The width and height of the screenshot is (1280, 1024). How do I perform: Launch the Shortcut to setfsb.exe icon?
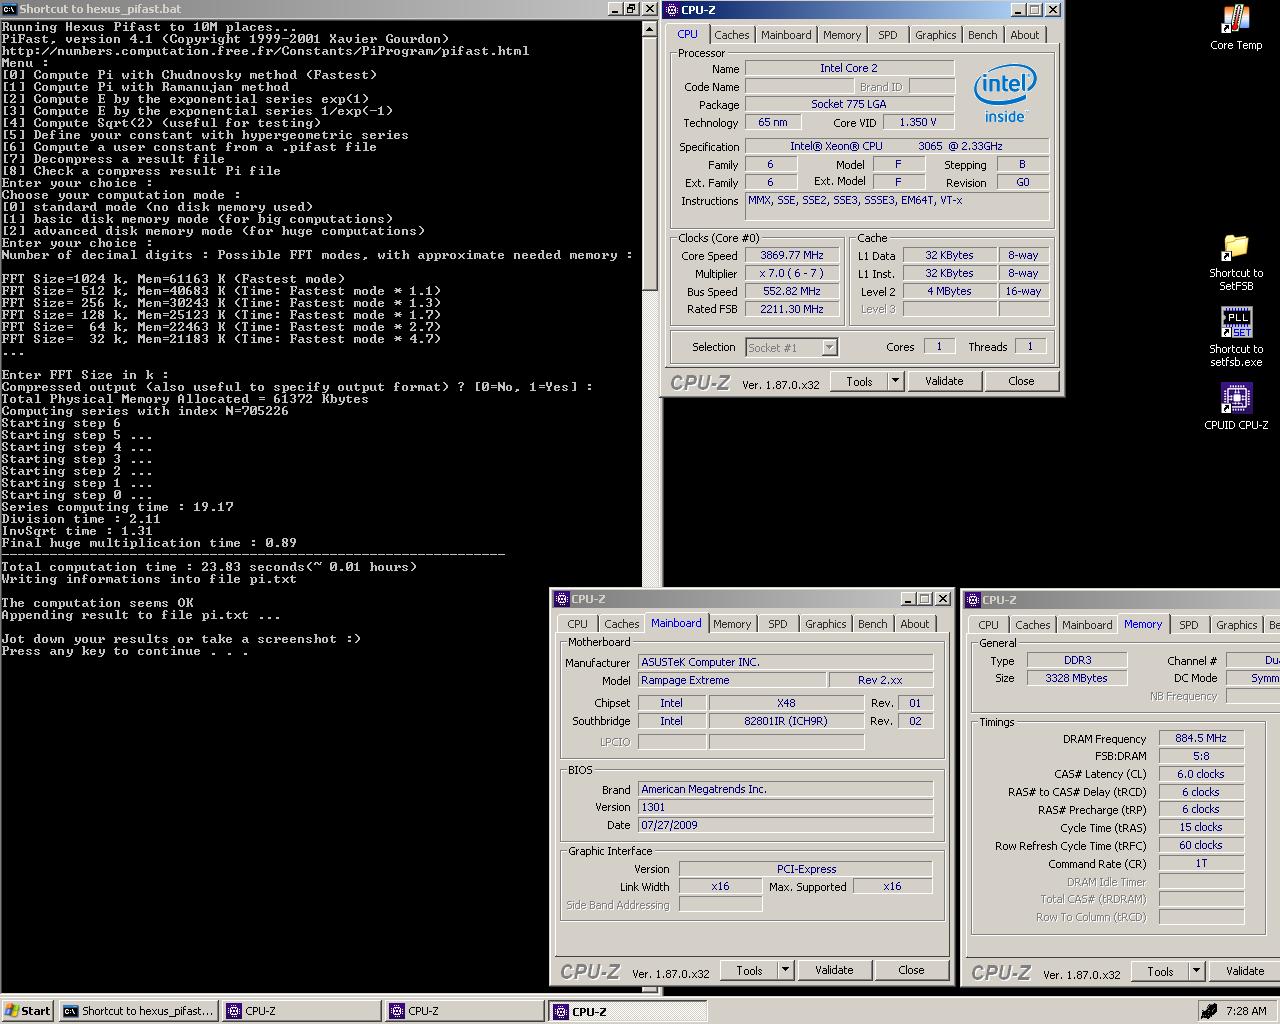pyautogui.click(x=1236, y=337)
